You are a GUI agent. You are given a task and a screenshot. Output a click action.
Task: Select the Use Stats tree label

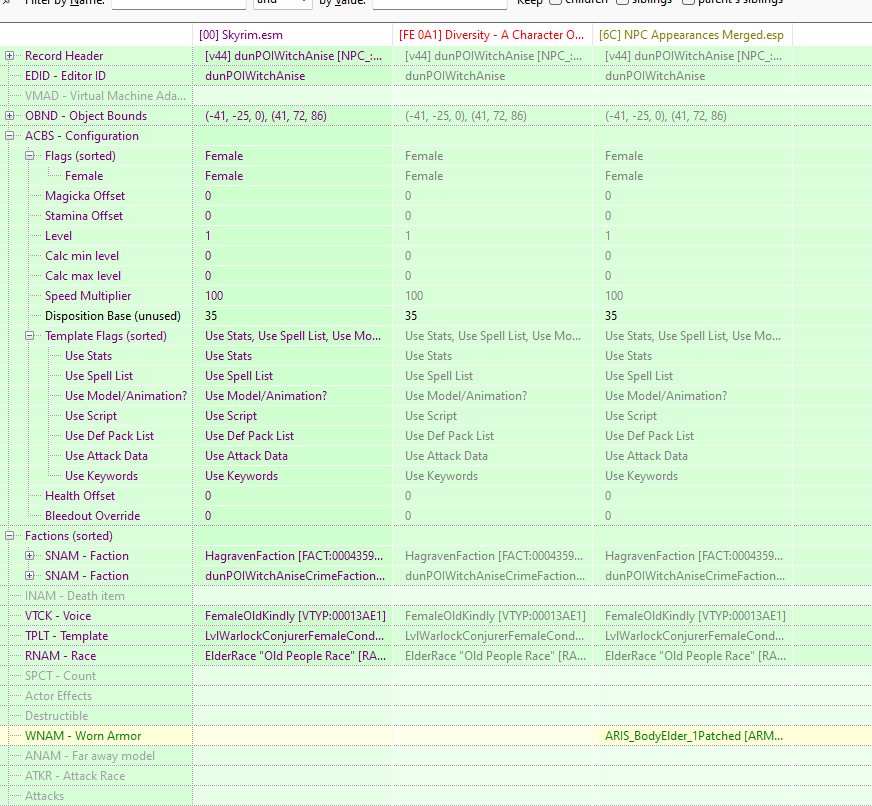click(x=88, y=356)
